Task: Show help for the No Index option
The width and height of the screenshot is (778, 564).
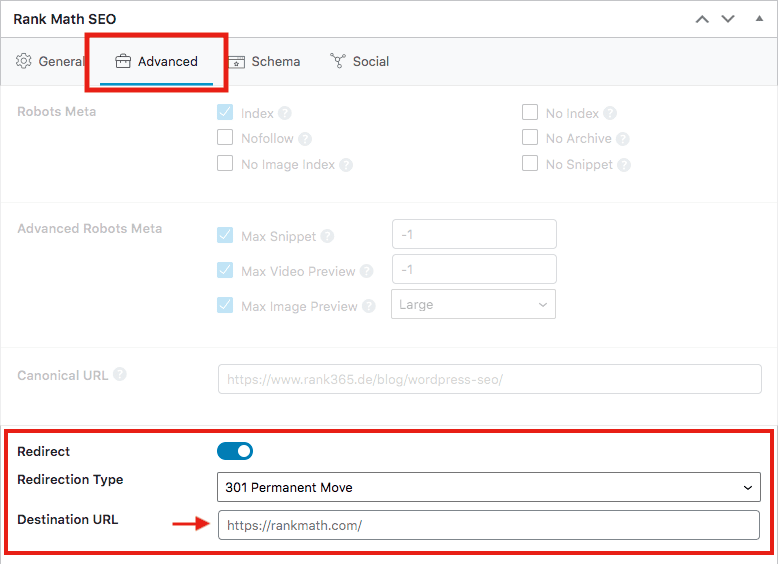Action: point(610,114)
